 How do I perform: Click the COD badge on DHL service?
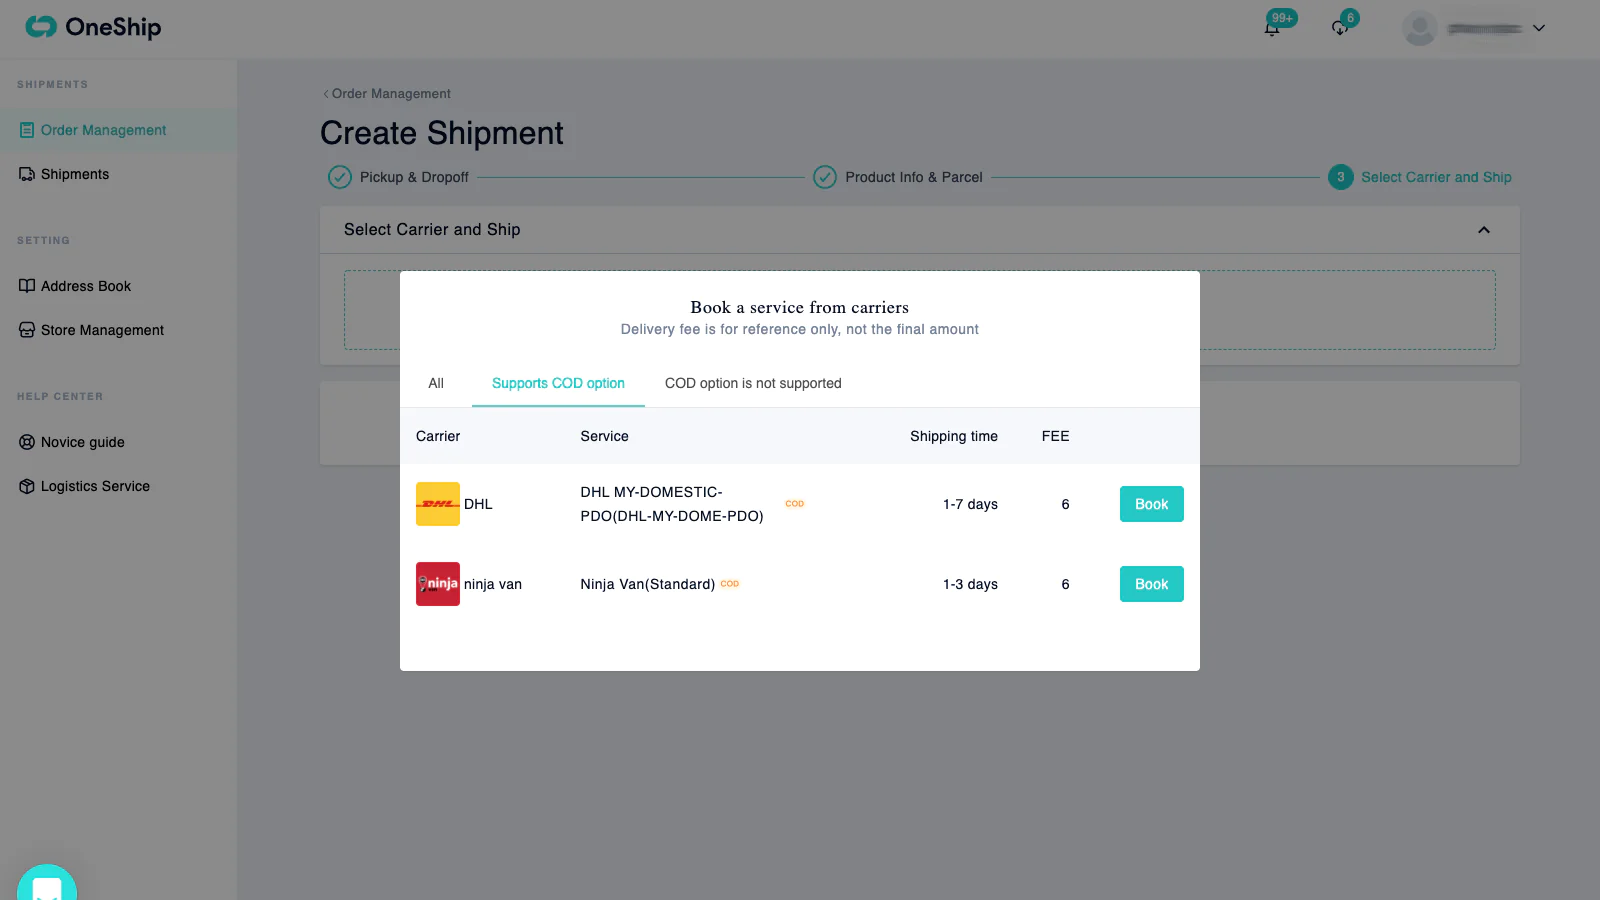[795, 504]
